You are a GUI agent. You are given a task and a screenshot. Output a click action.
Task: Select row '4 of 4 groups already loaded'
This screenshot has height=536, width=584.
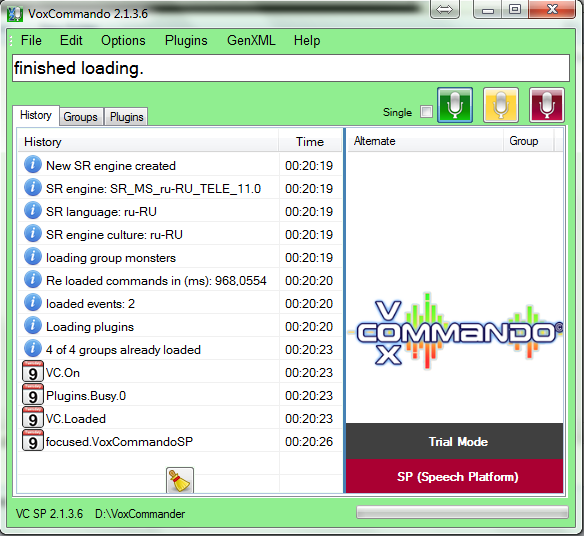[x=180, y=349]
